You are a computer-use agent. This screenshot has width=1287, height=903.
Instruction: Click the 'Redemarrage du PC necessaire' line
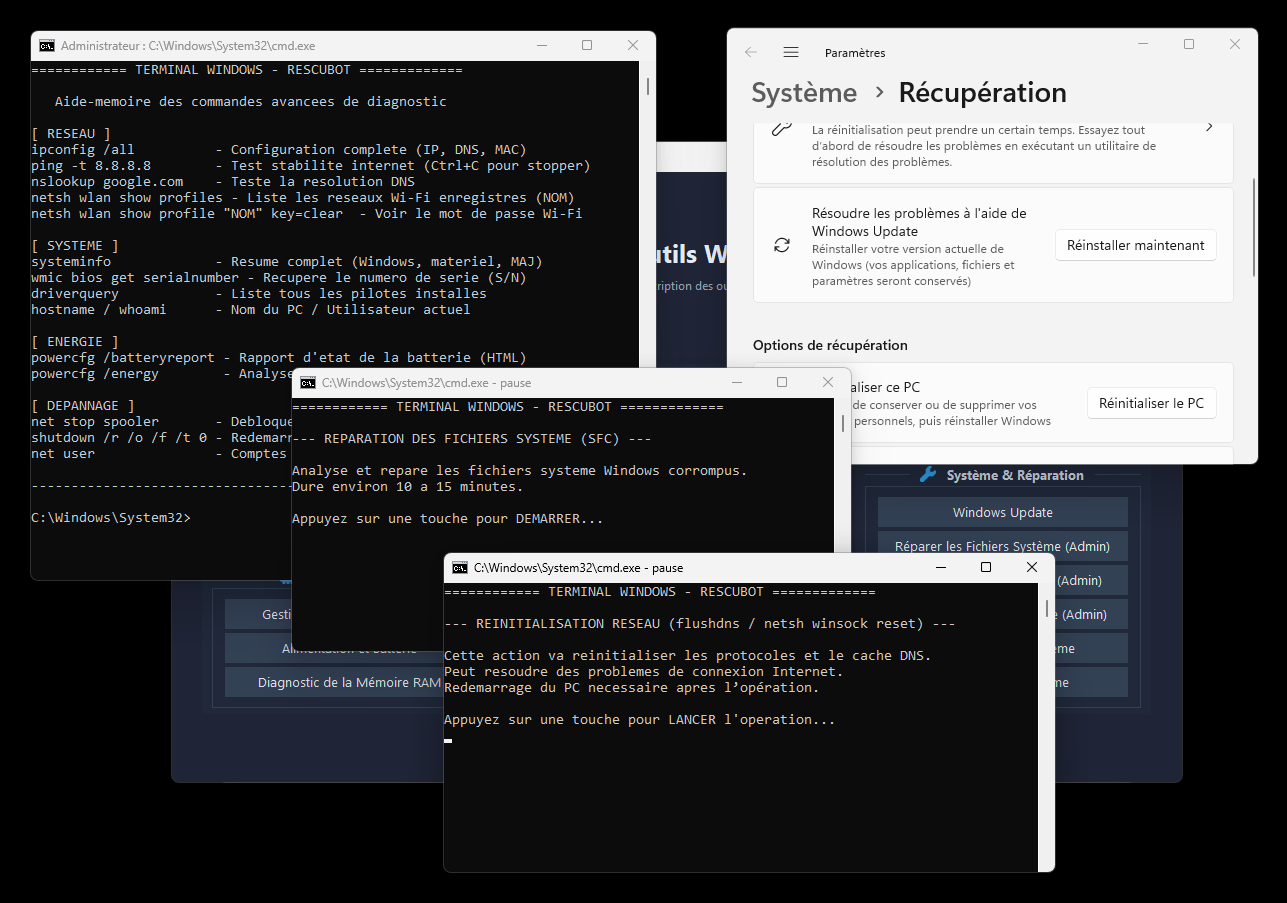[632, 688]
